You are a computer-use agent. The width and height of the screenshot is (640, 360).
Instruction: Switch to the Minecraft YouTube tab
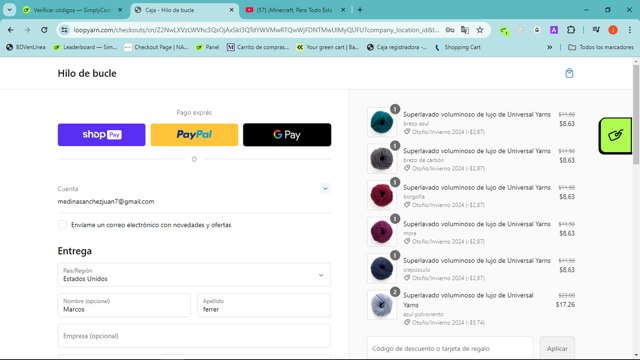[296, 10]
